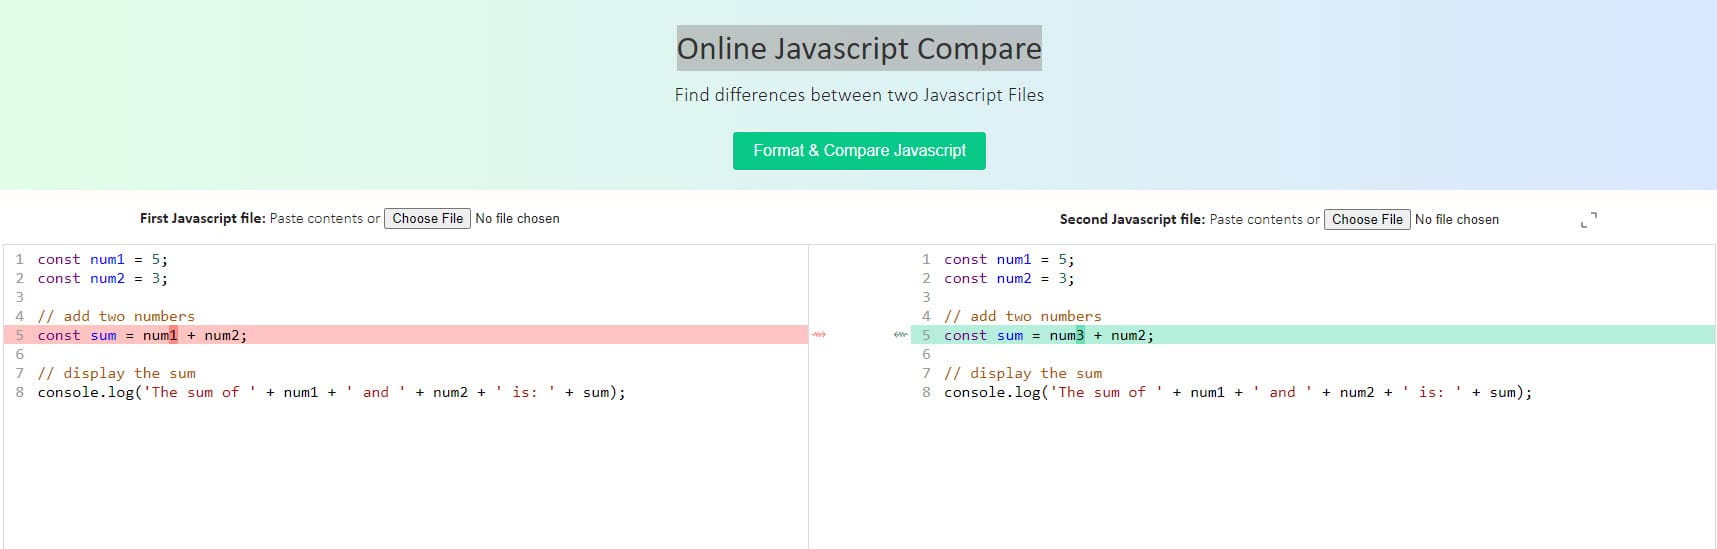Click line number 6 in right editor gutter
Screen dimensions: 1717x549
(x=926, y=354)
